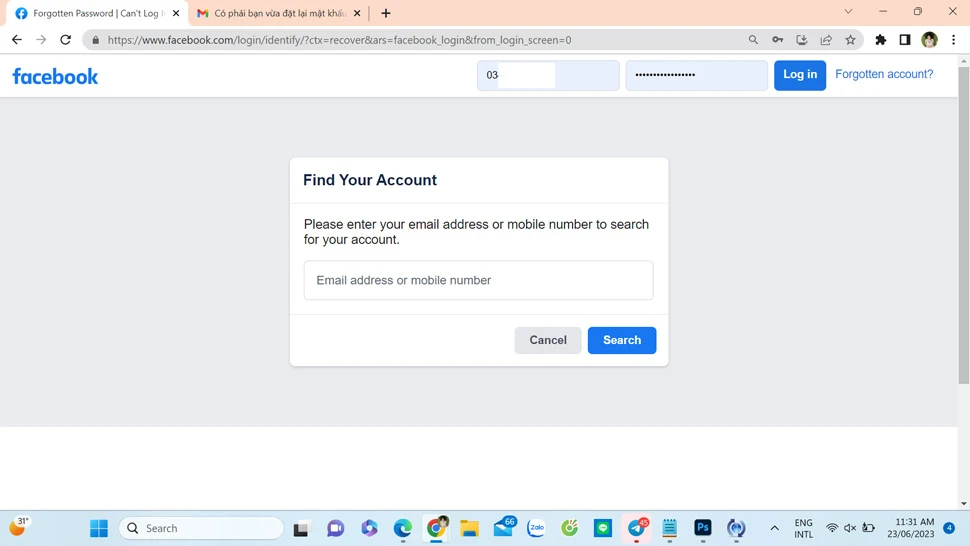Open the Mail app with 66 badge
The height and width of the screenshot is (546, 970).
504,527
